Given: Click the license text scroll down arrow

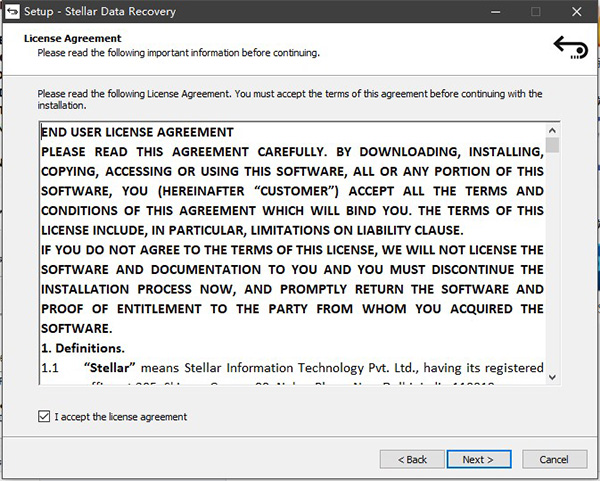Looking at the screenshot, I should 553,376.
